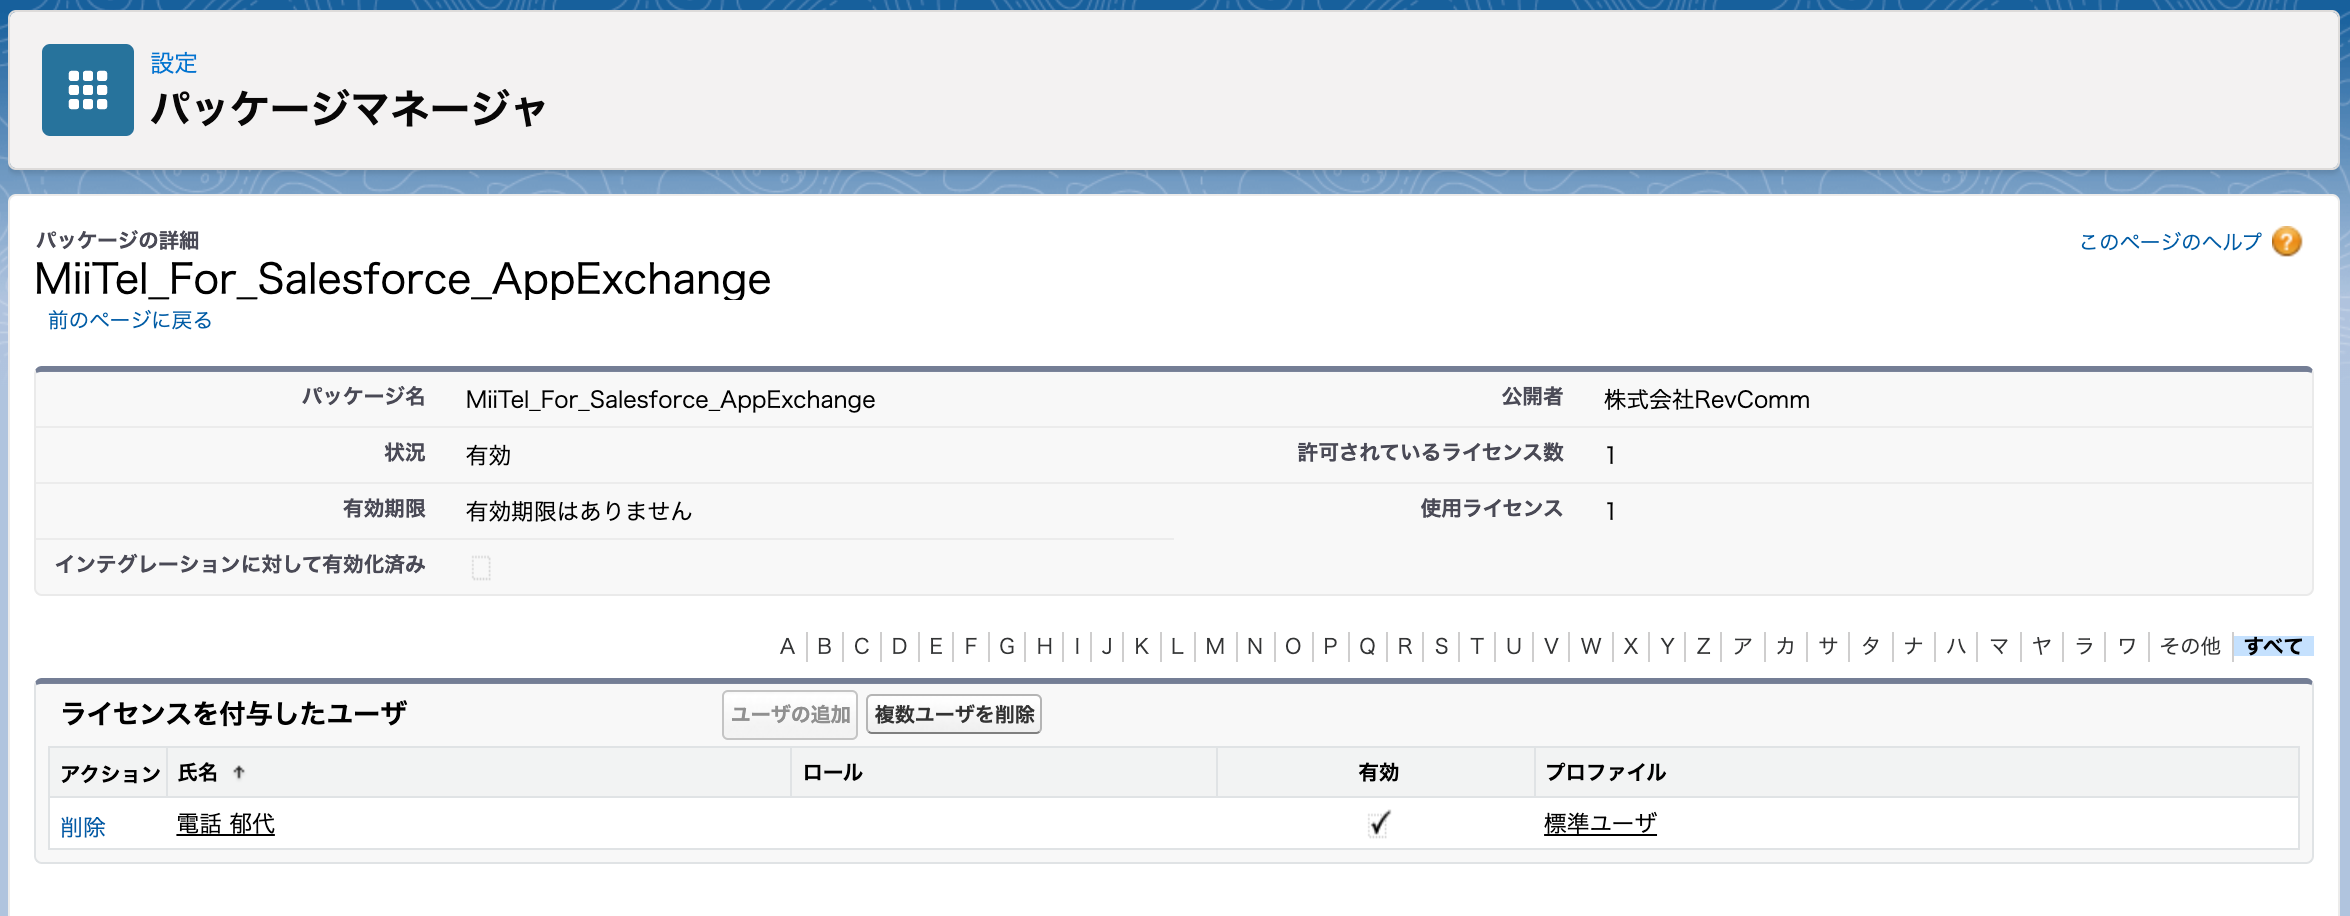Filter users by letter J

point(1107,646)
